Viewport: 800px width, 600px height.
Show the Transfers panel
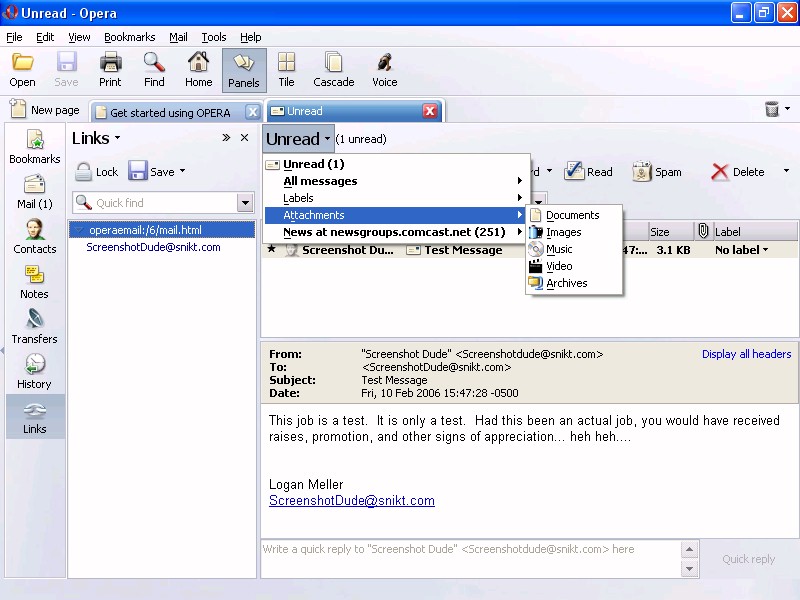click(x=34, y=327)
